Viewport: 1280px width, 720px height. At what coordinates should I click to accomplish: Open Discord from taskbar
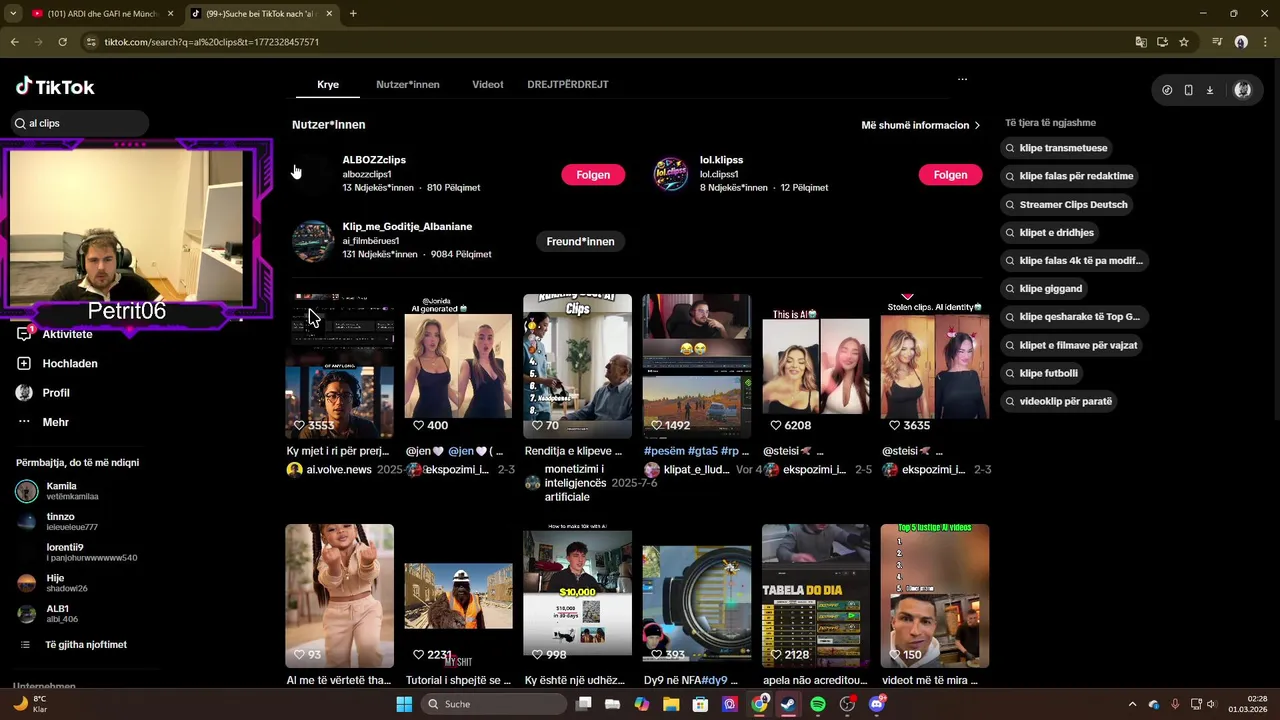pyautogui.click(x=877, y=704)
